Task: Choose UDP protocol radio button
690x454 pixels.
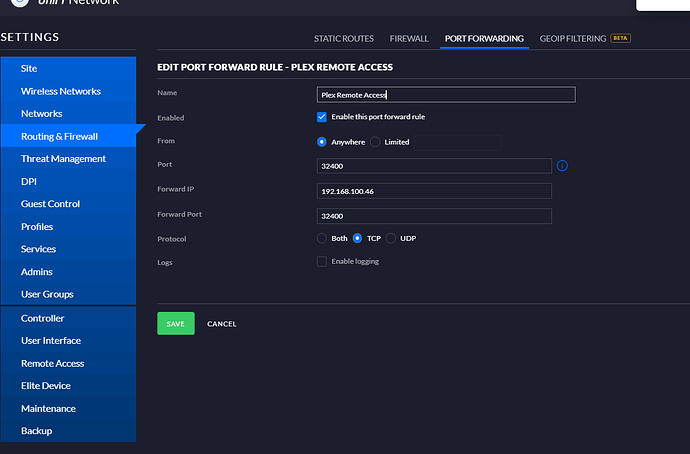Action: [391, 238]
